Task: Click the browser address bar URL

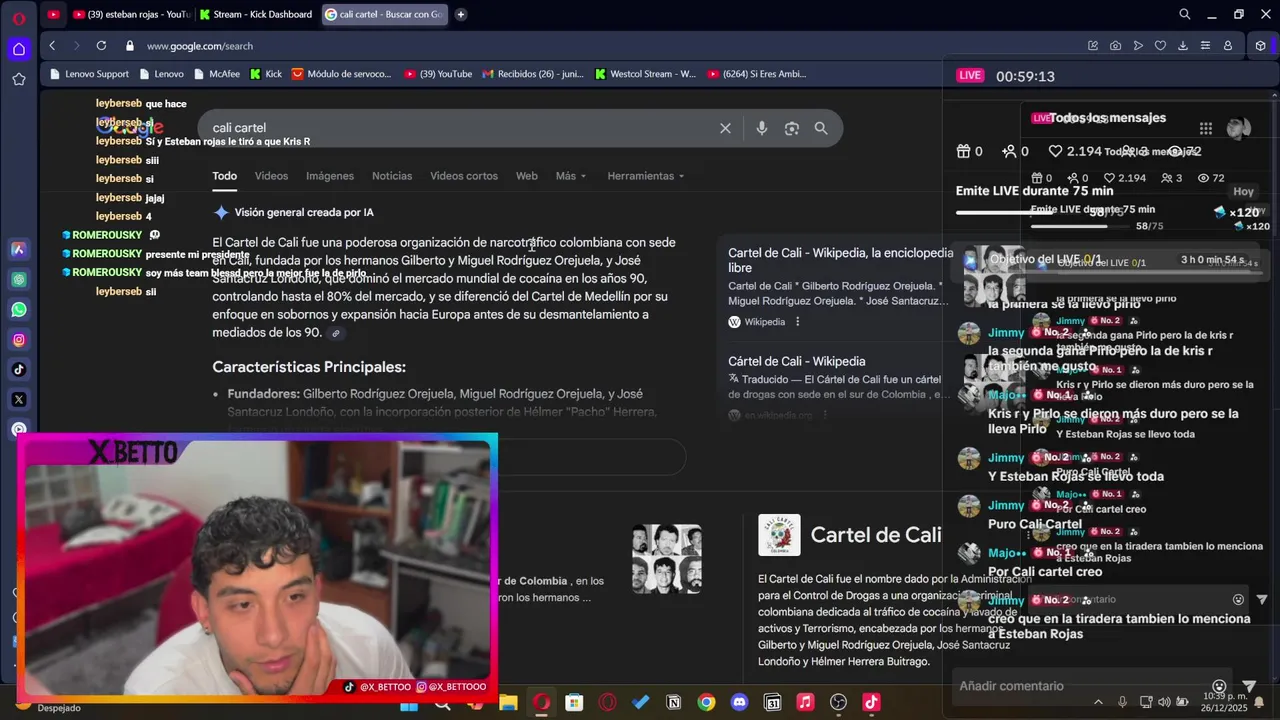Action: pos(200,46)
